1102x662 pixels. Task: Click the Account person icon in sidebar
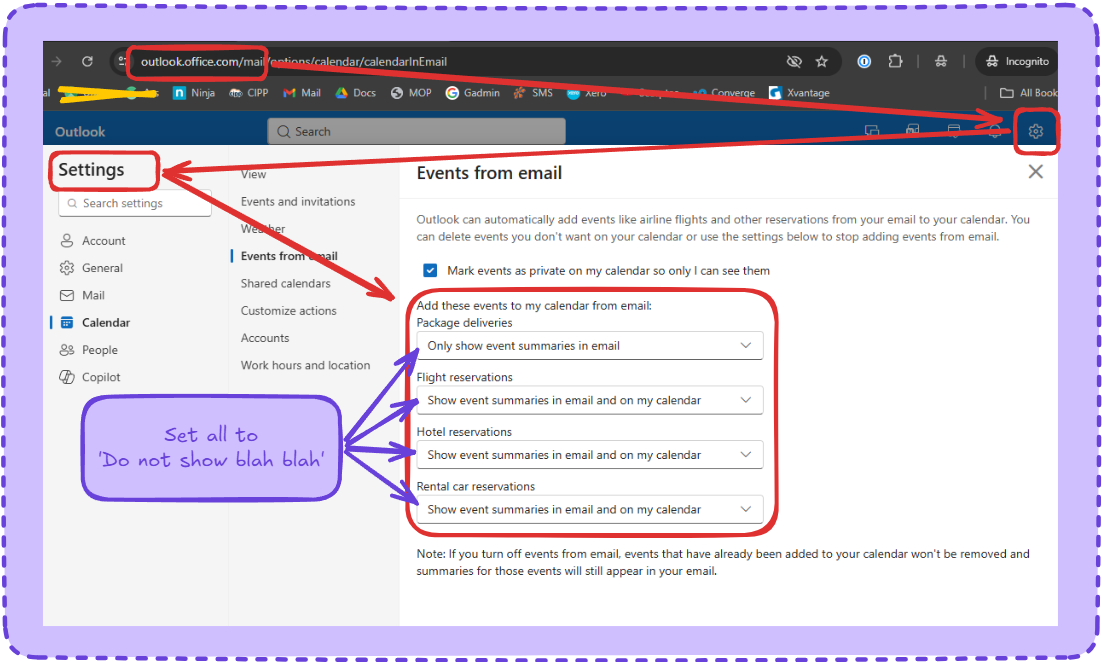pyautogui.click(x=67, y=241)
